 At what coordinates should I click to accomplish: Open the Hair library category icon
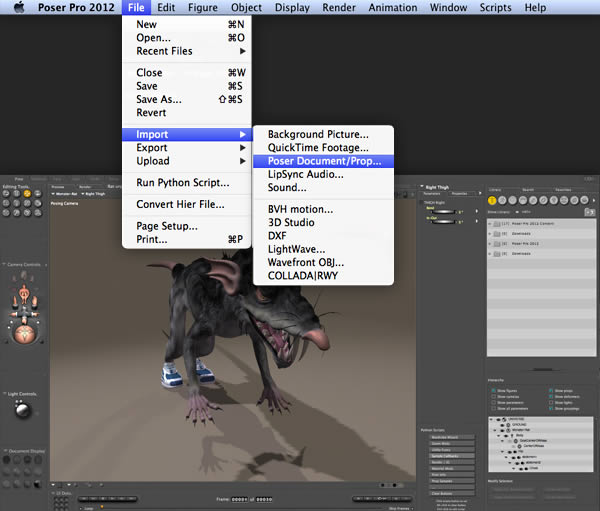pyautogui.click(x=523, y=200)
